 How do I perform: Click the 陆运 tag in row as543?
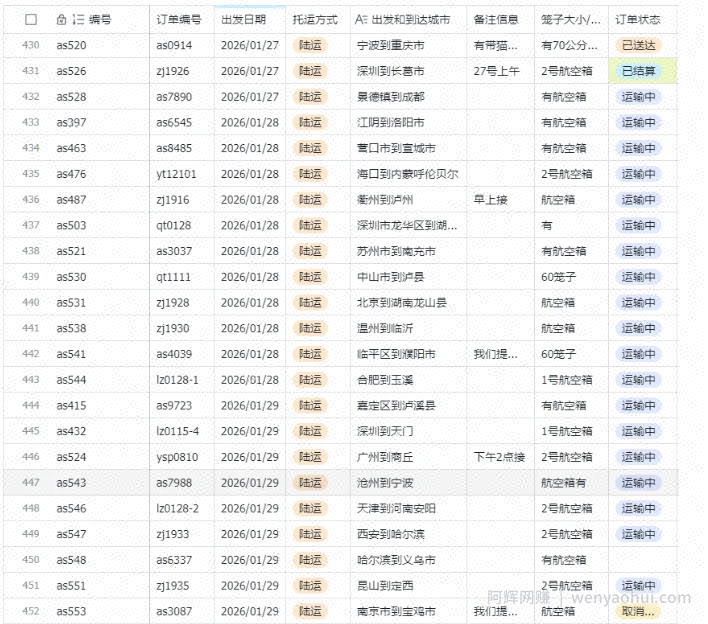coord(310,483)
